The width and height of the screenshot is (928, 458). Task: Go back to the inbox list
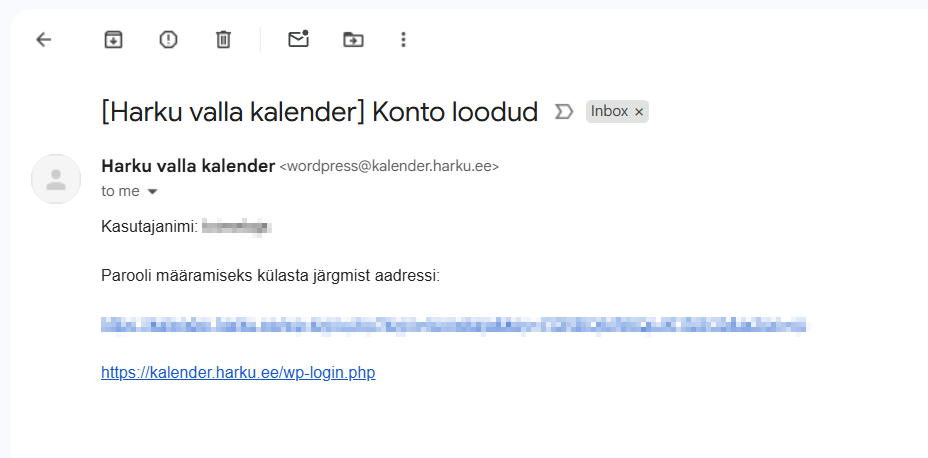click(43, 40)
